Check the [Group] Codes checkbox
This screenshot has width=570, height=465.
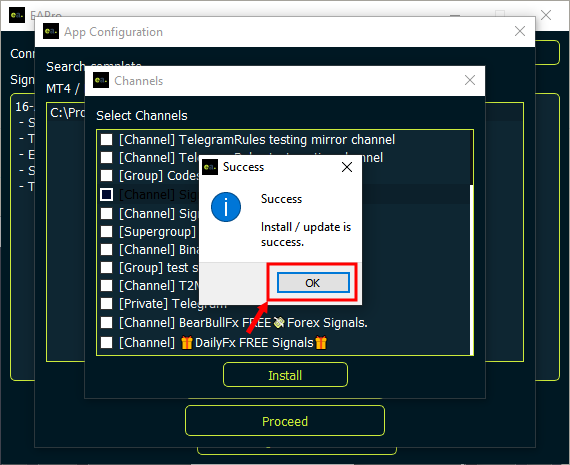[107, 176]
